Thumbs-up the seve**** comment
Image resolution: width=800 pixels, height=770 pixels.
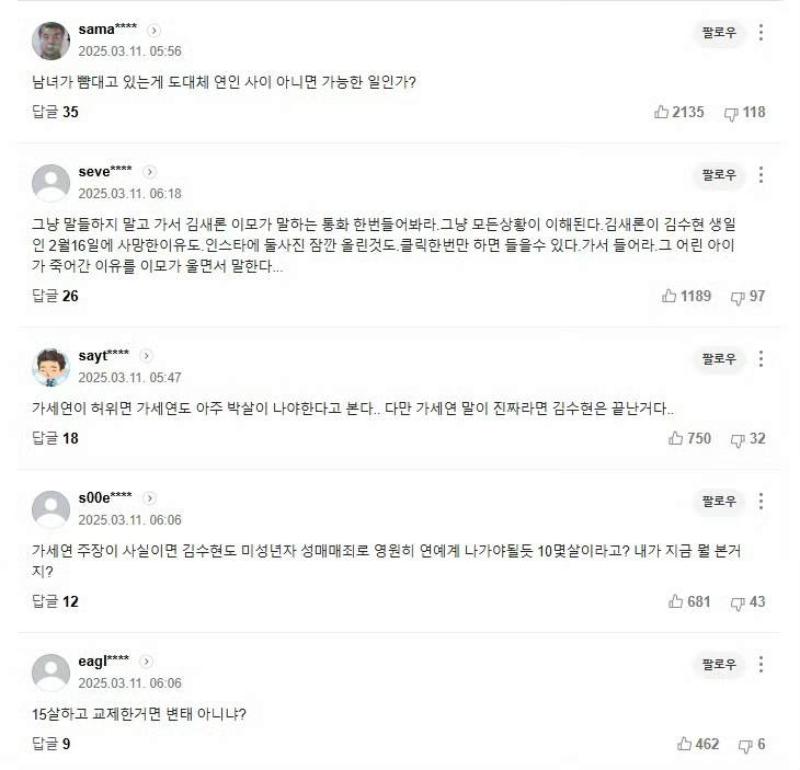coord(670,296)
